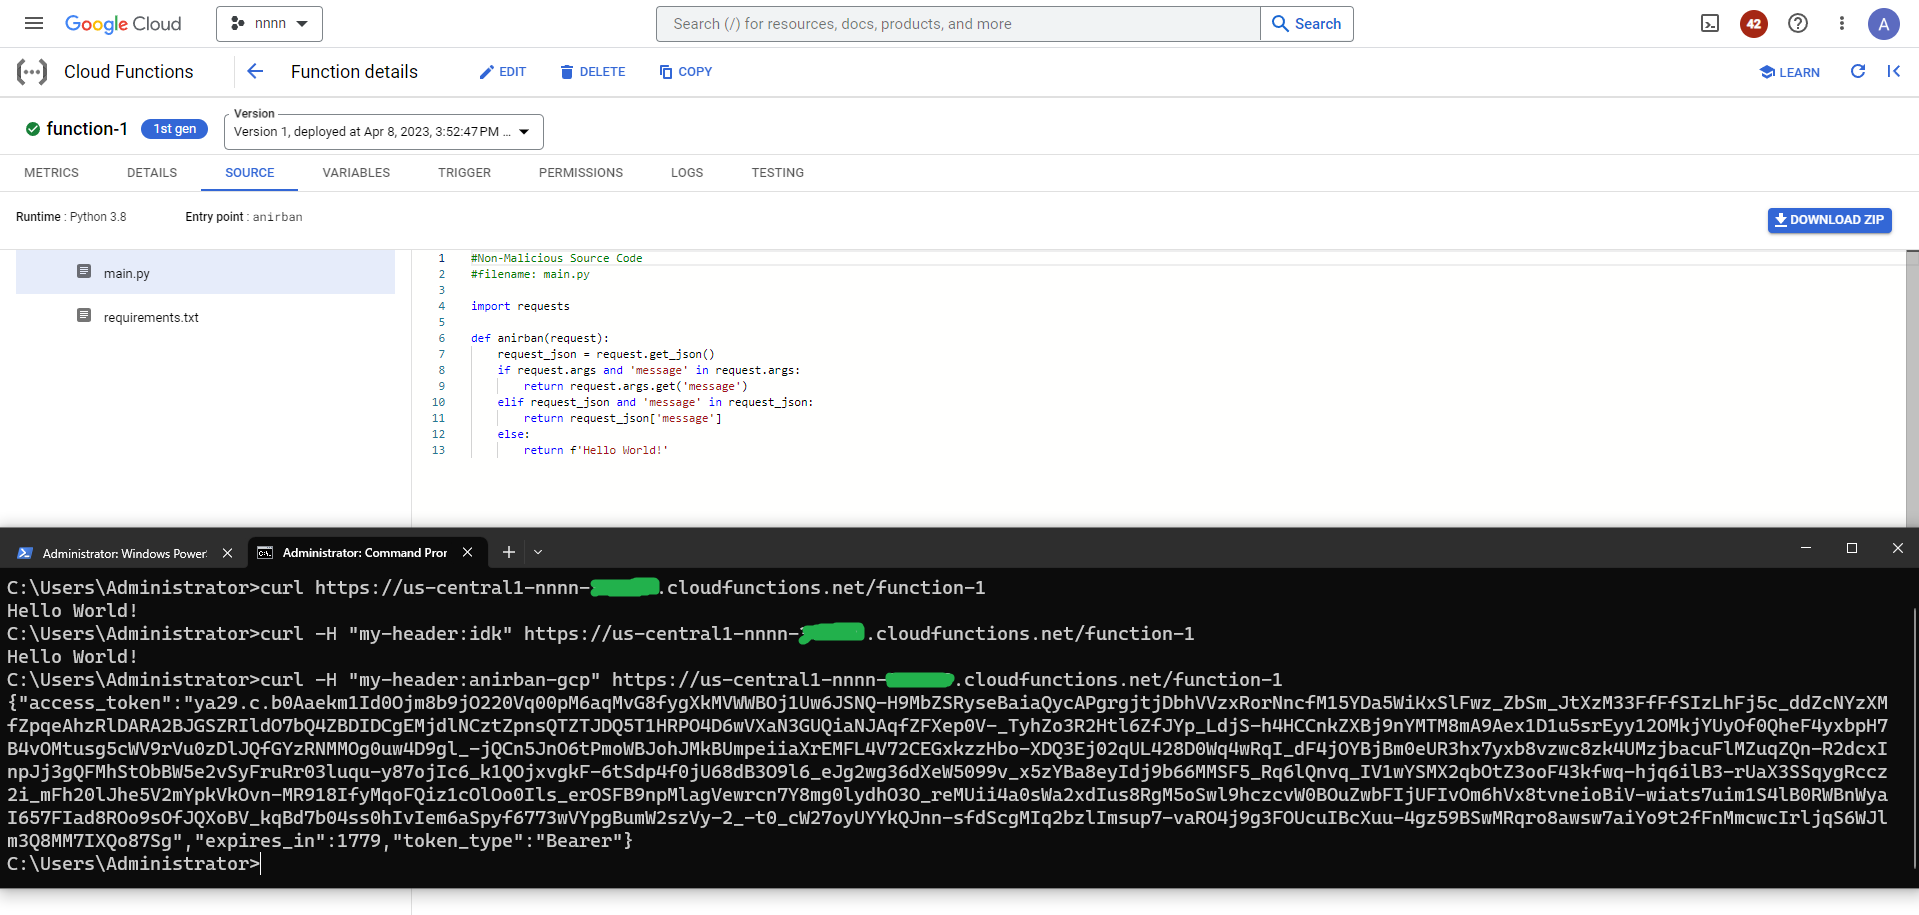Click the resource search input field
Screen dimensions: 1919x915
tap(958, 24)
